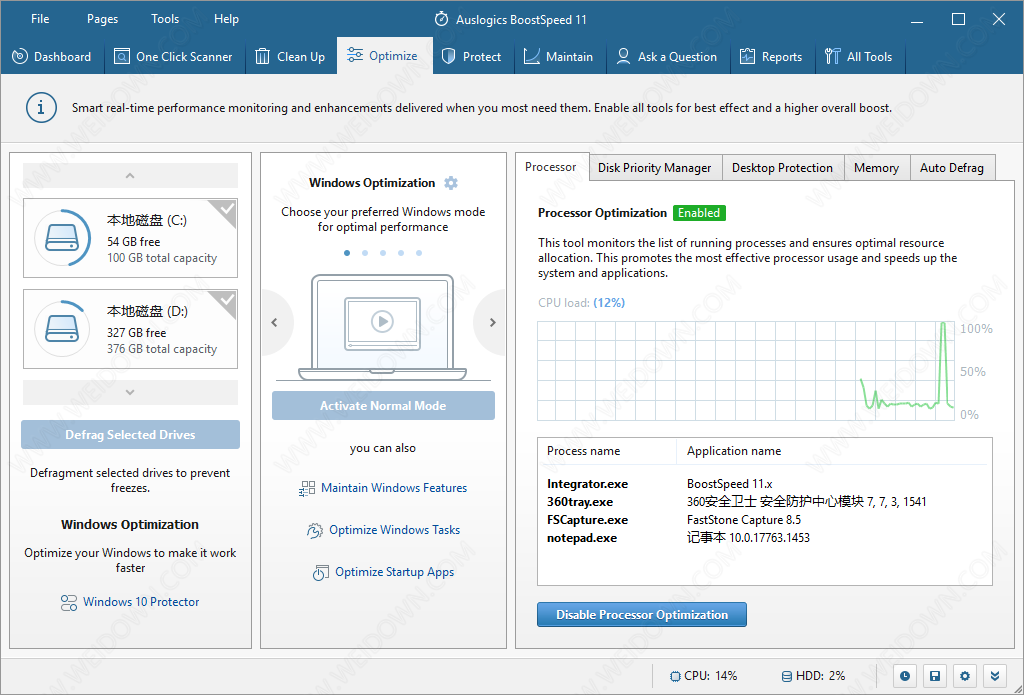Viewport: 1024px width, 695px height.
Task: Click the 327 GB free text for drive D:
Action: tap(136, 332)
